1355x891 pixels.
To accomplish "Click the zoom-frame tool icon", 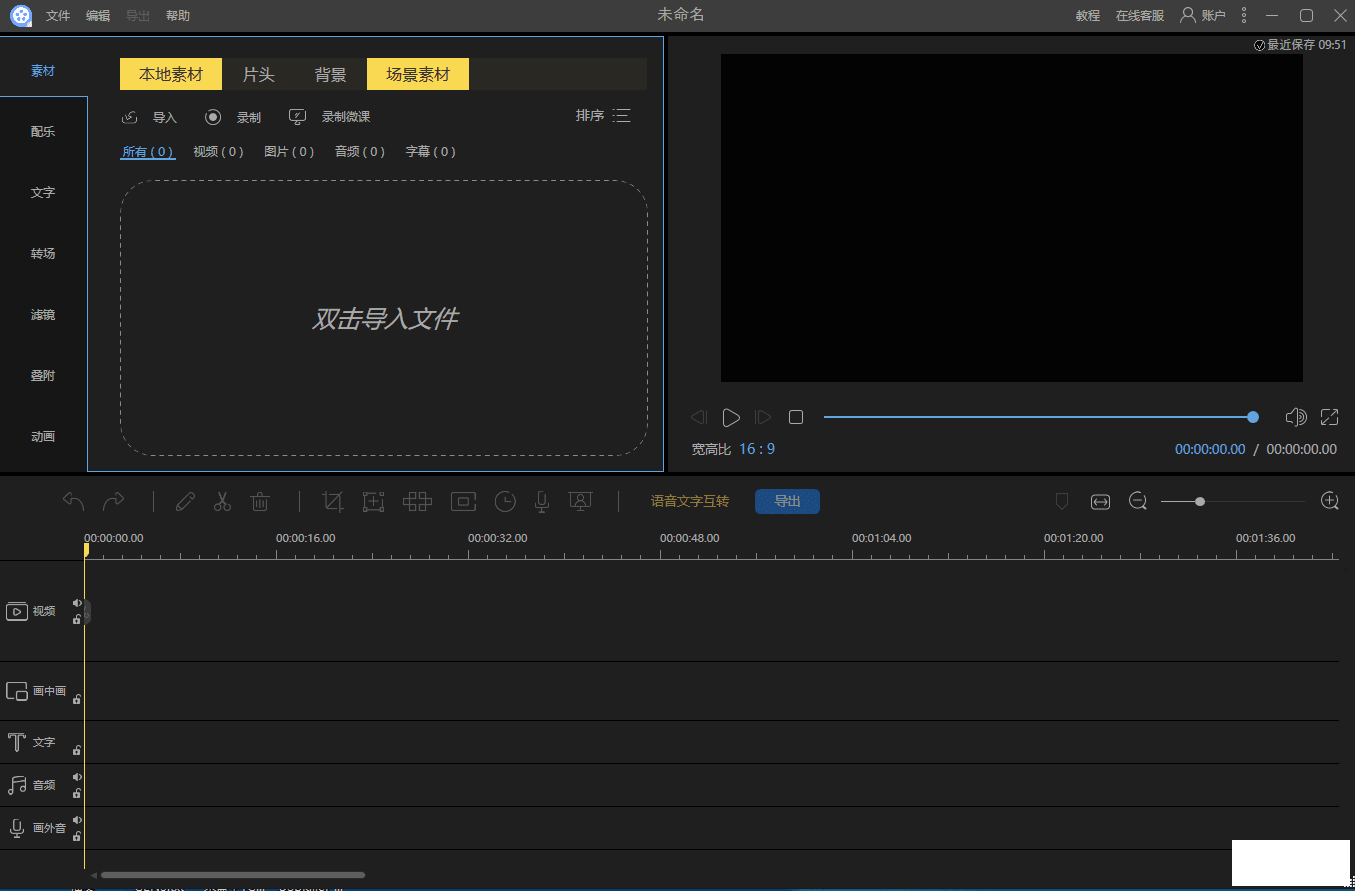I will pos(373,501).
